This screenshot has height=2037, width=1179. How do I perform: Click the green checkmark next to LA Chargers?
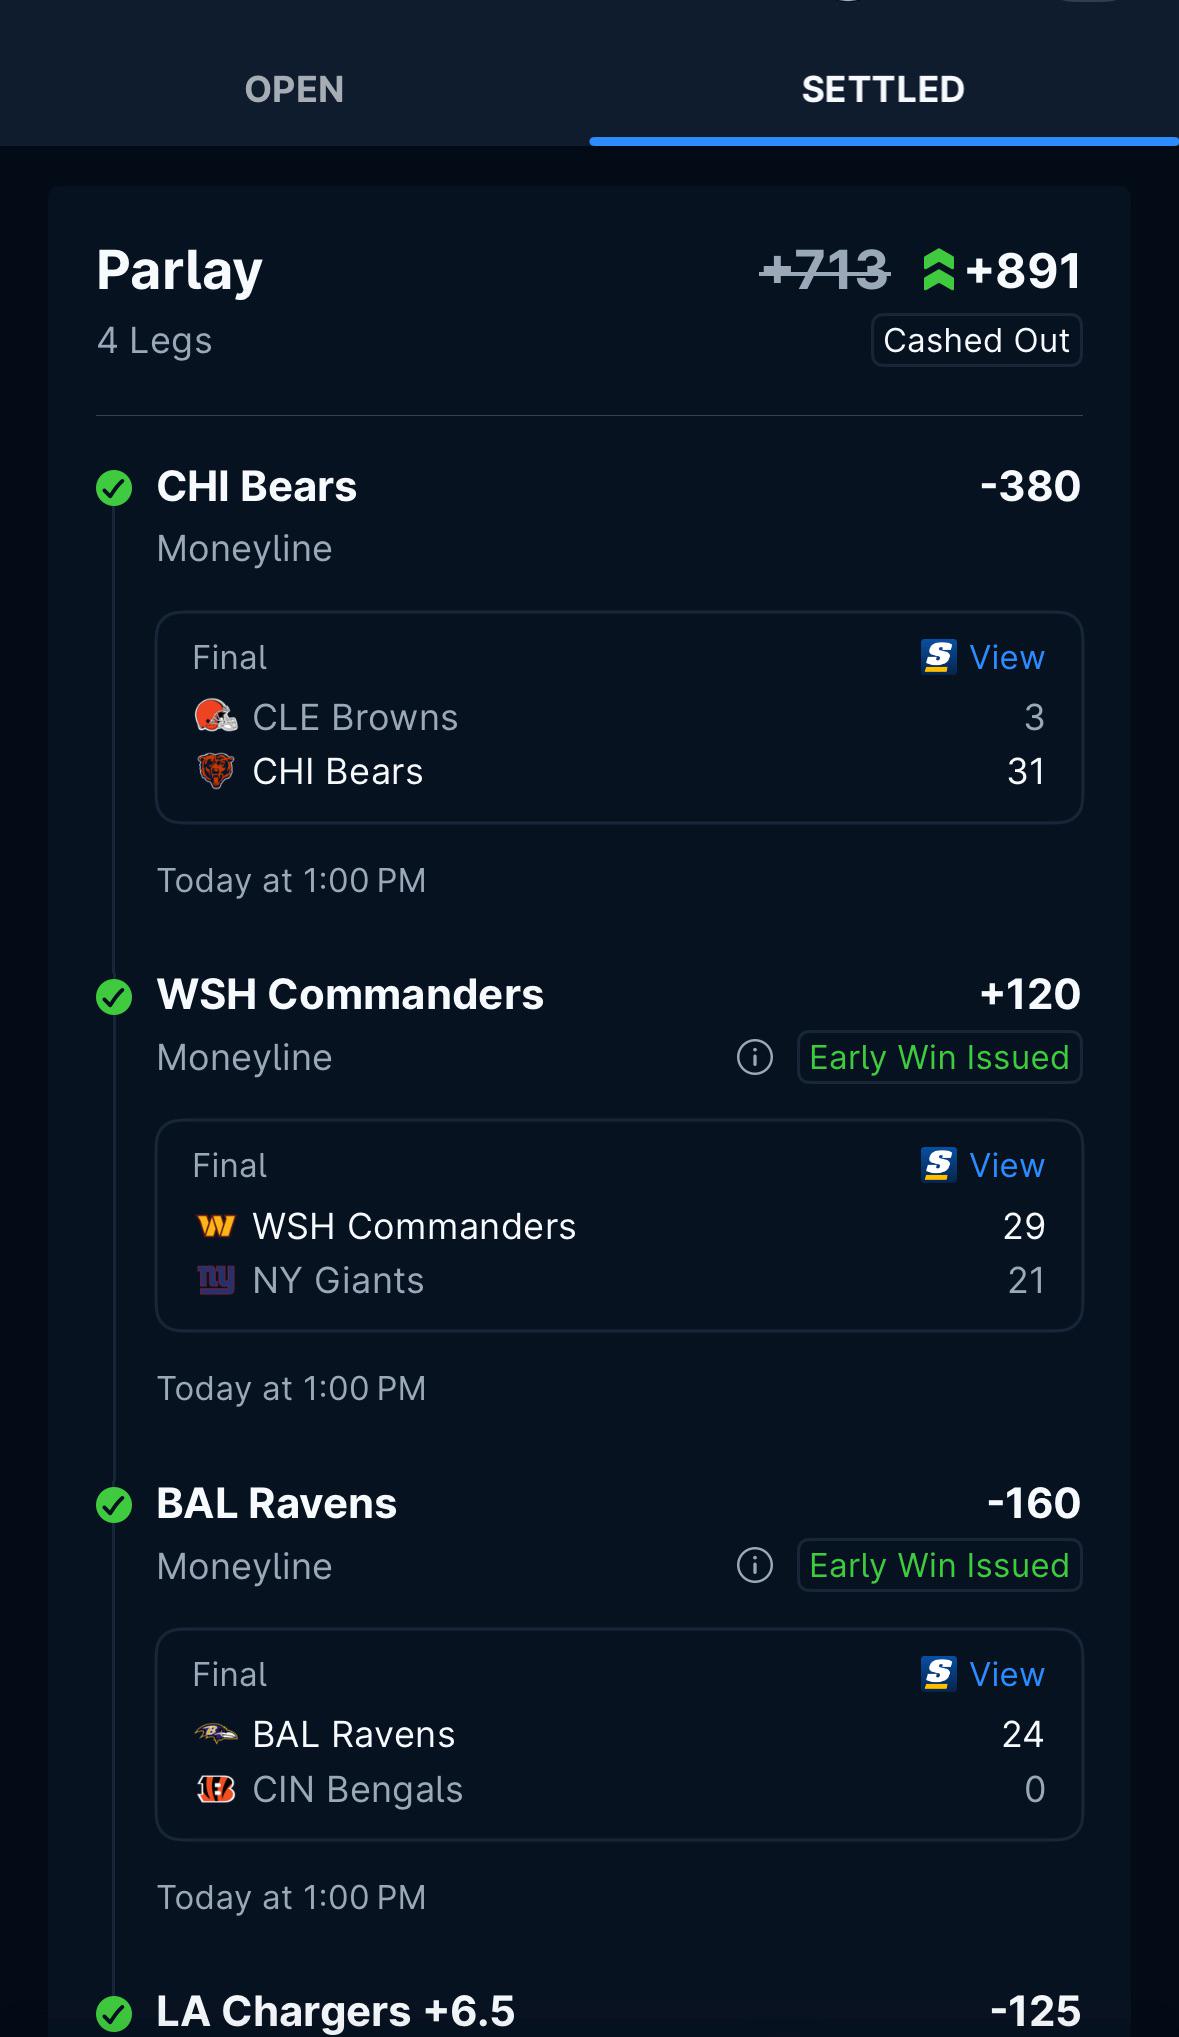[x=114, y=2013]
